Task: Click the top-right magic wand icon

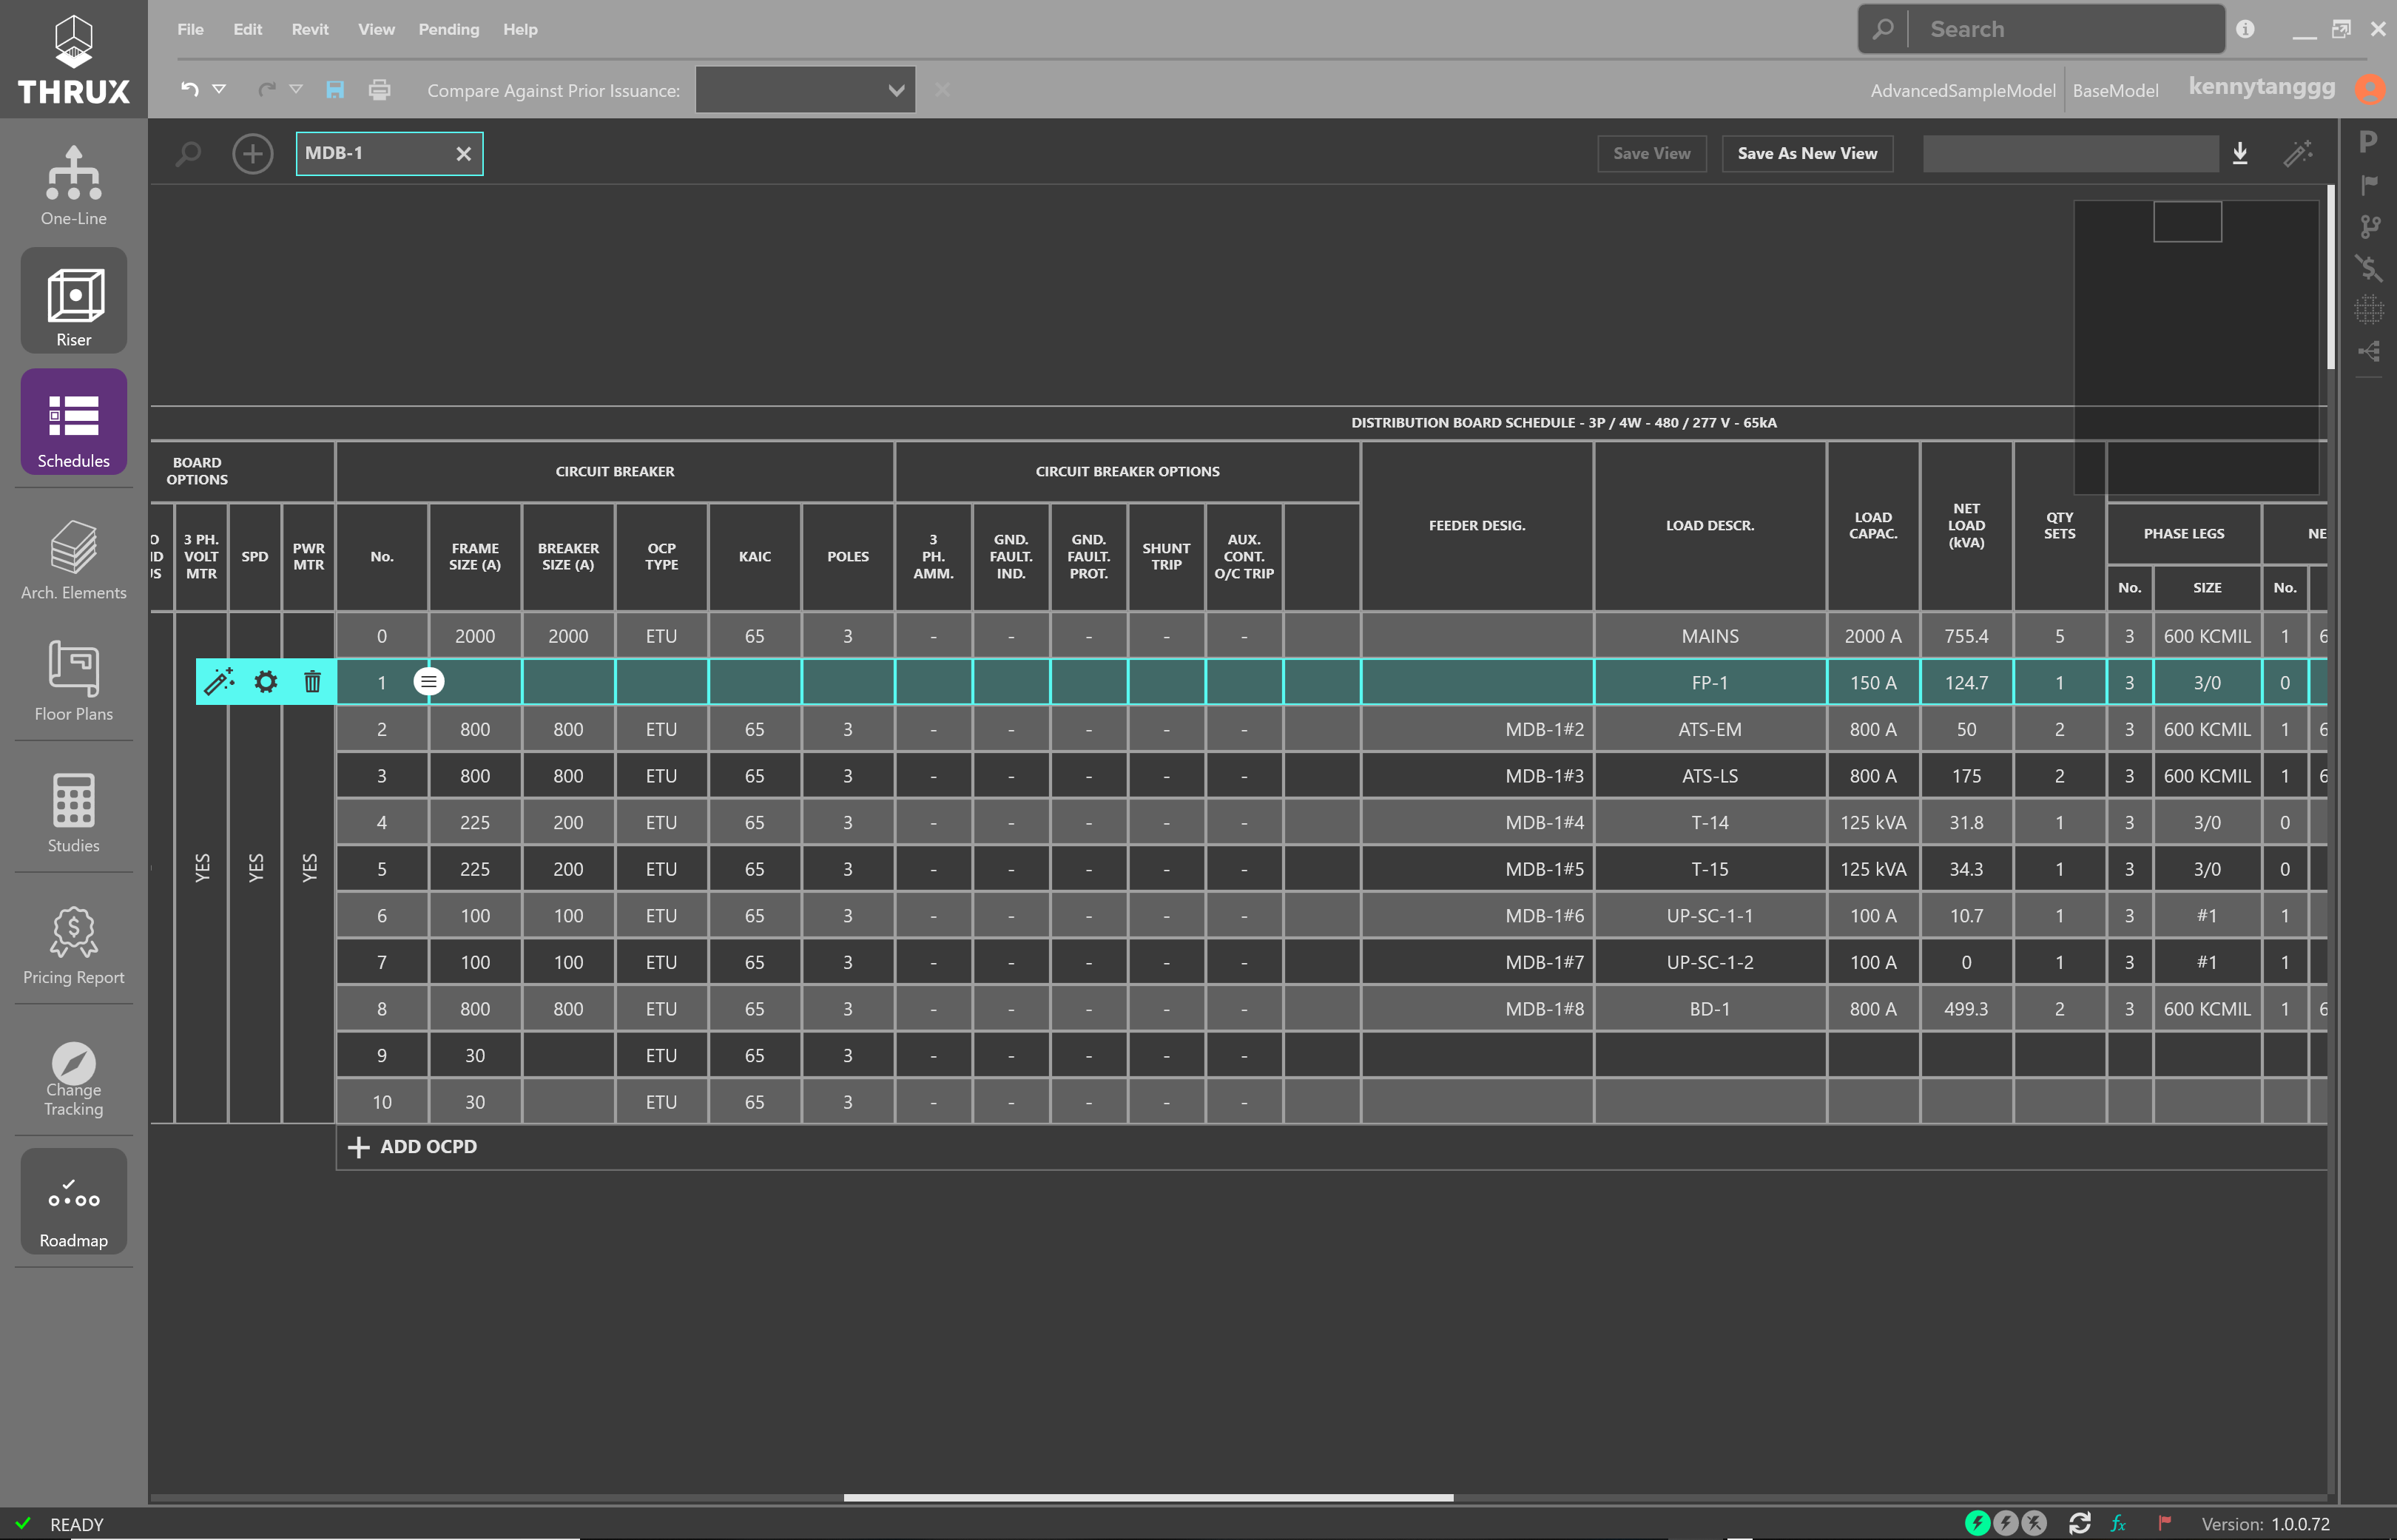Action: point(2298,153)
